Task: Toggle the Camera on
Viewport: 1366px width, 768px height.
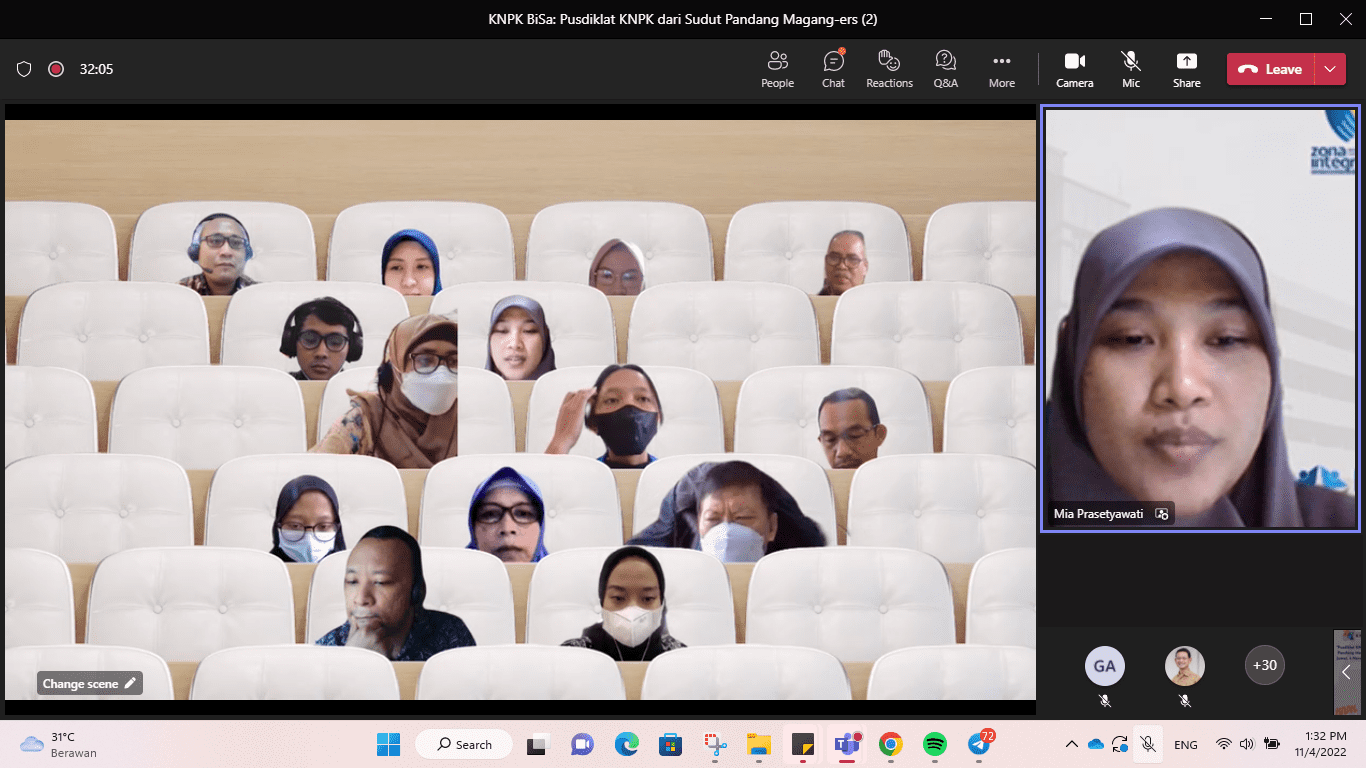Action: tap(1074, 69)
